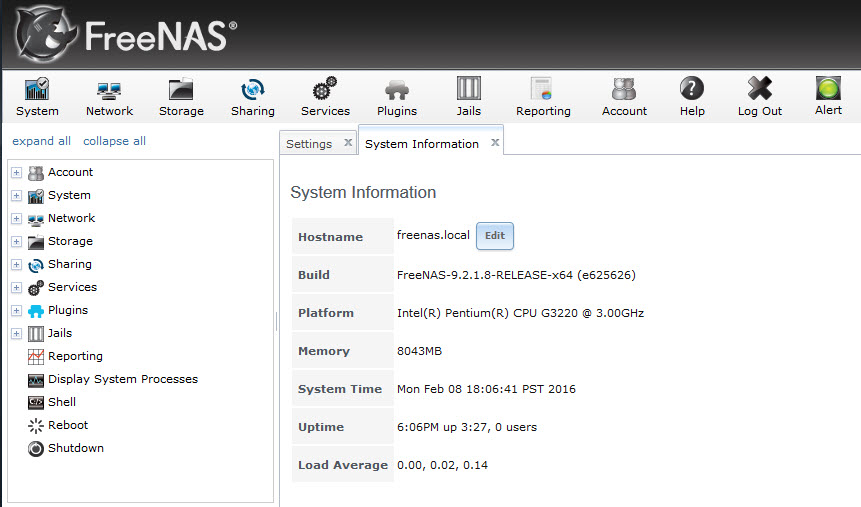Screen dimensions: 861x507
Task: Click Display System Processes label
Action: pyautogui.click(x=123, y=379)
